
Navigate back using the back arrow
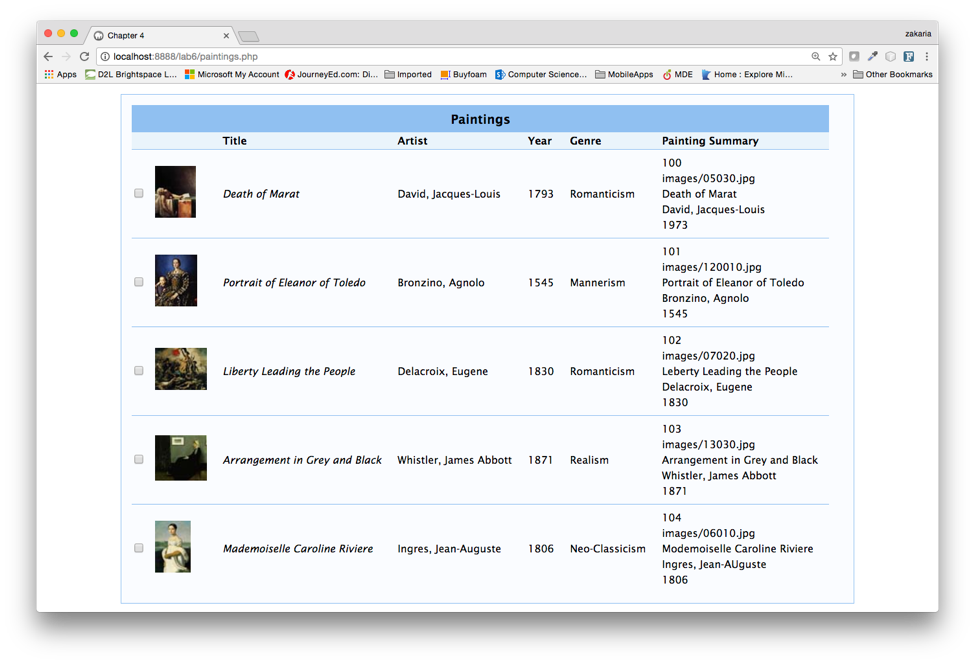(x=47, y=57)
